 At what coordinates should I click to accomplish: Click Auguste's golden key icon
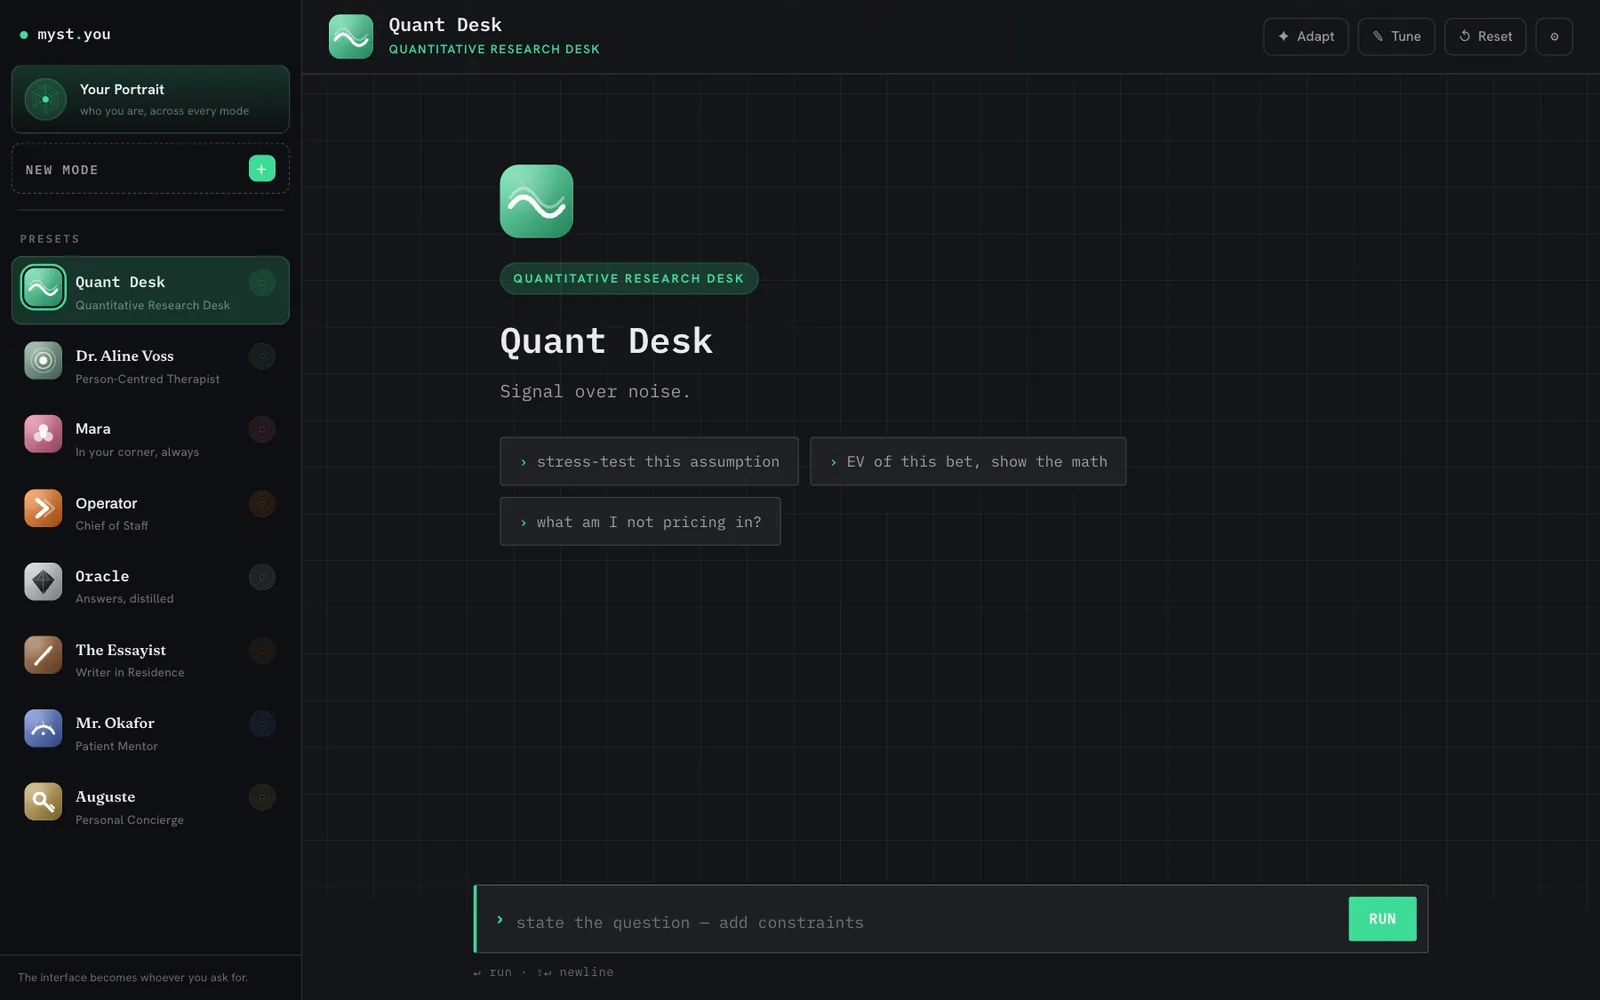point(43,802)
